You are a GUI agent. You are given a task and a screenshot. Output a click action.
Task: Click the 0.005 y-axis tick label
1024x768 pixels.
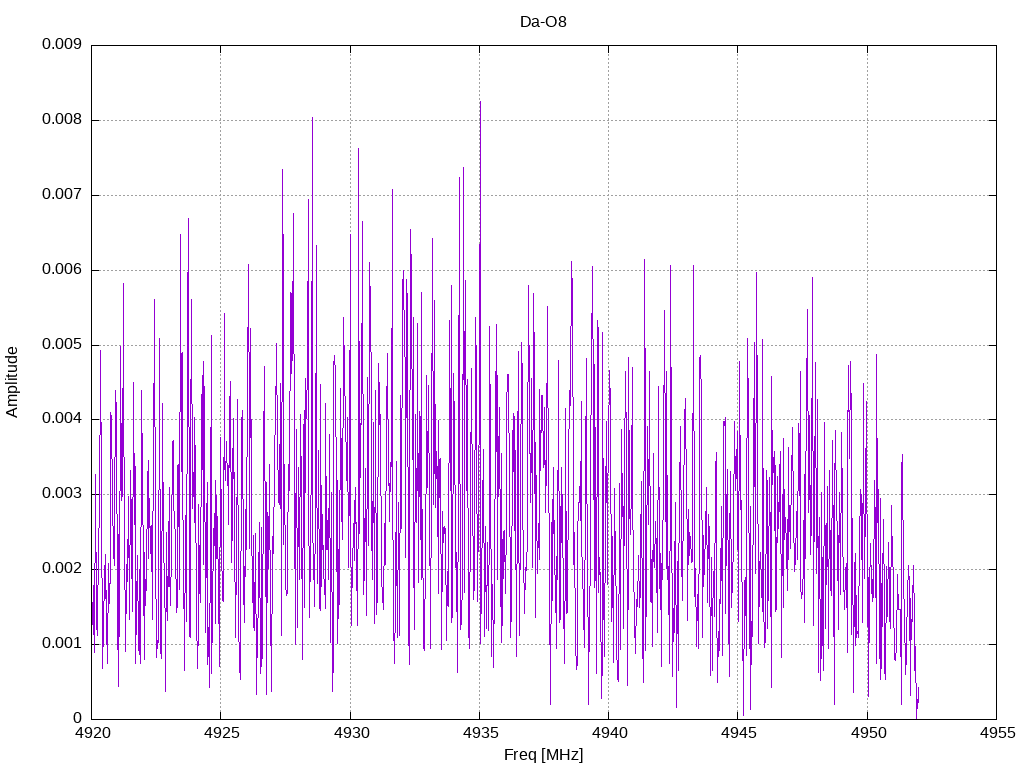[62, 344]
